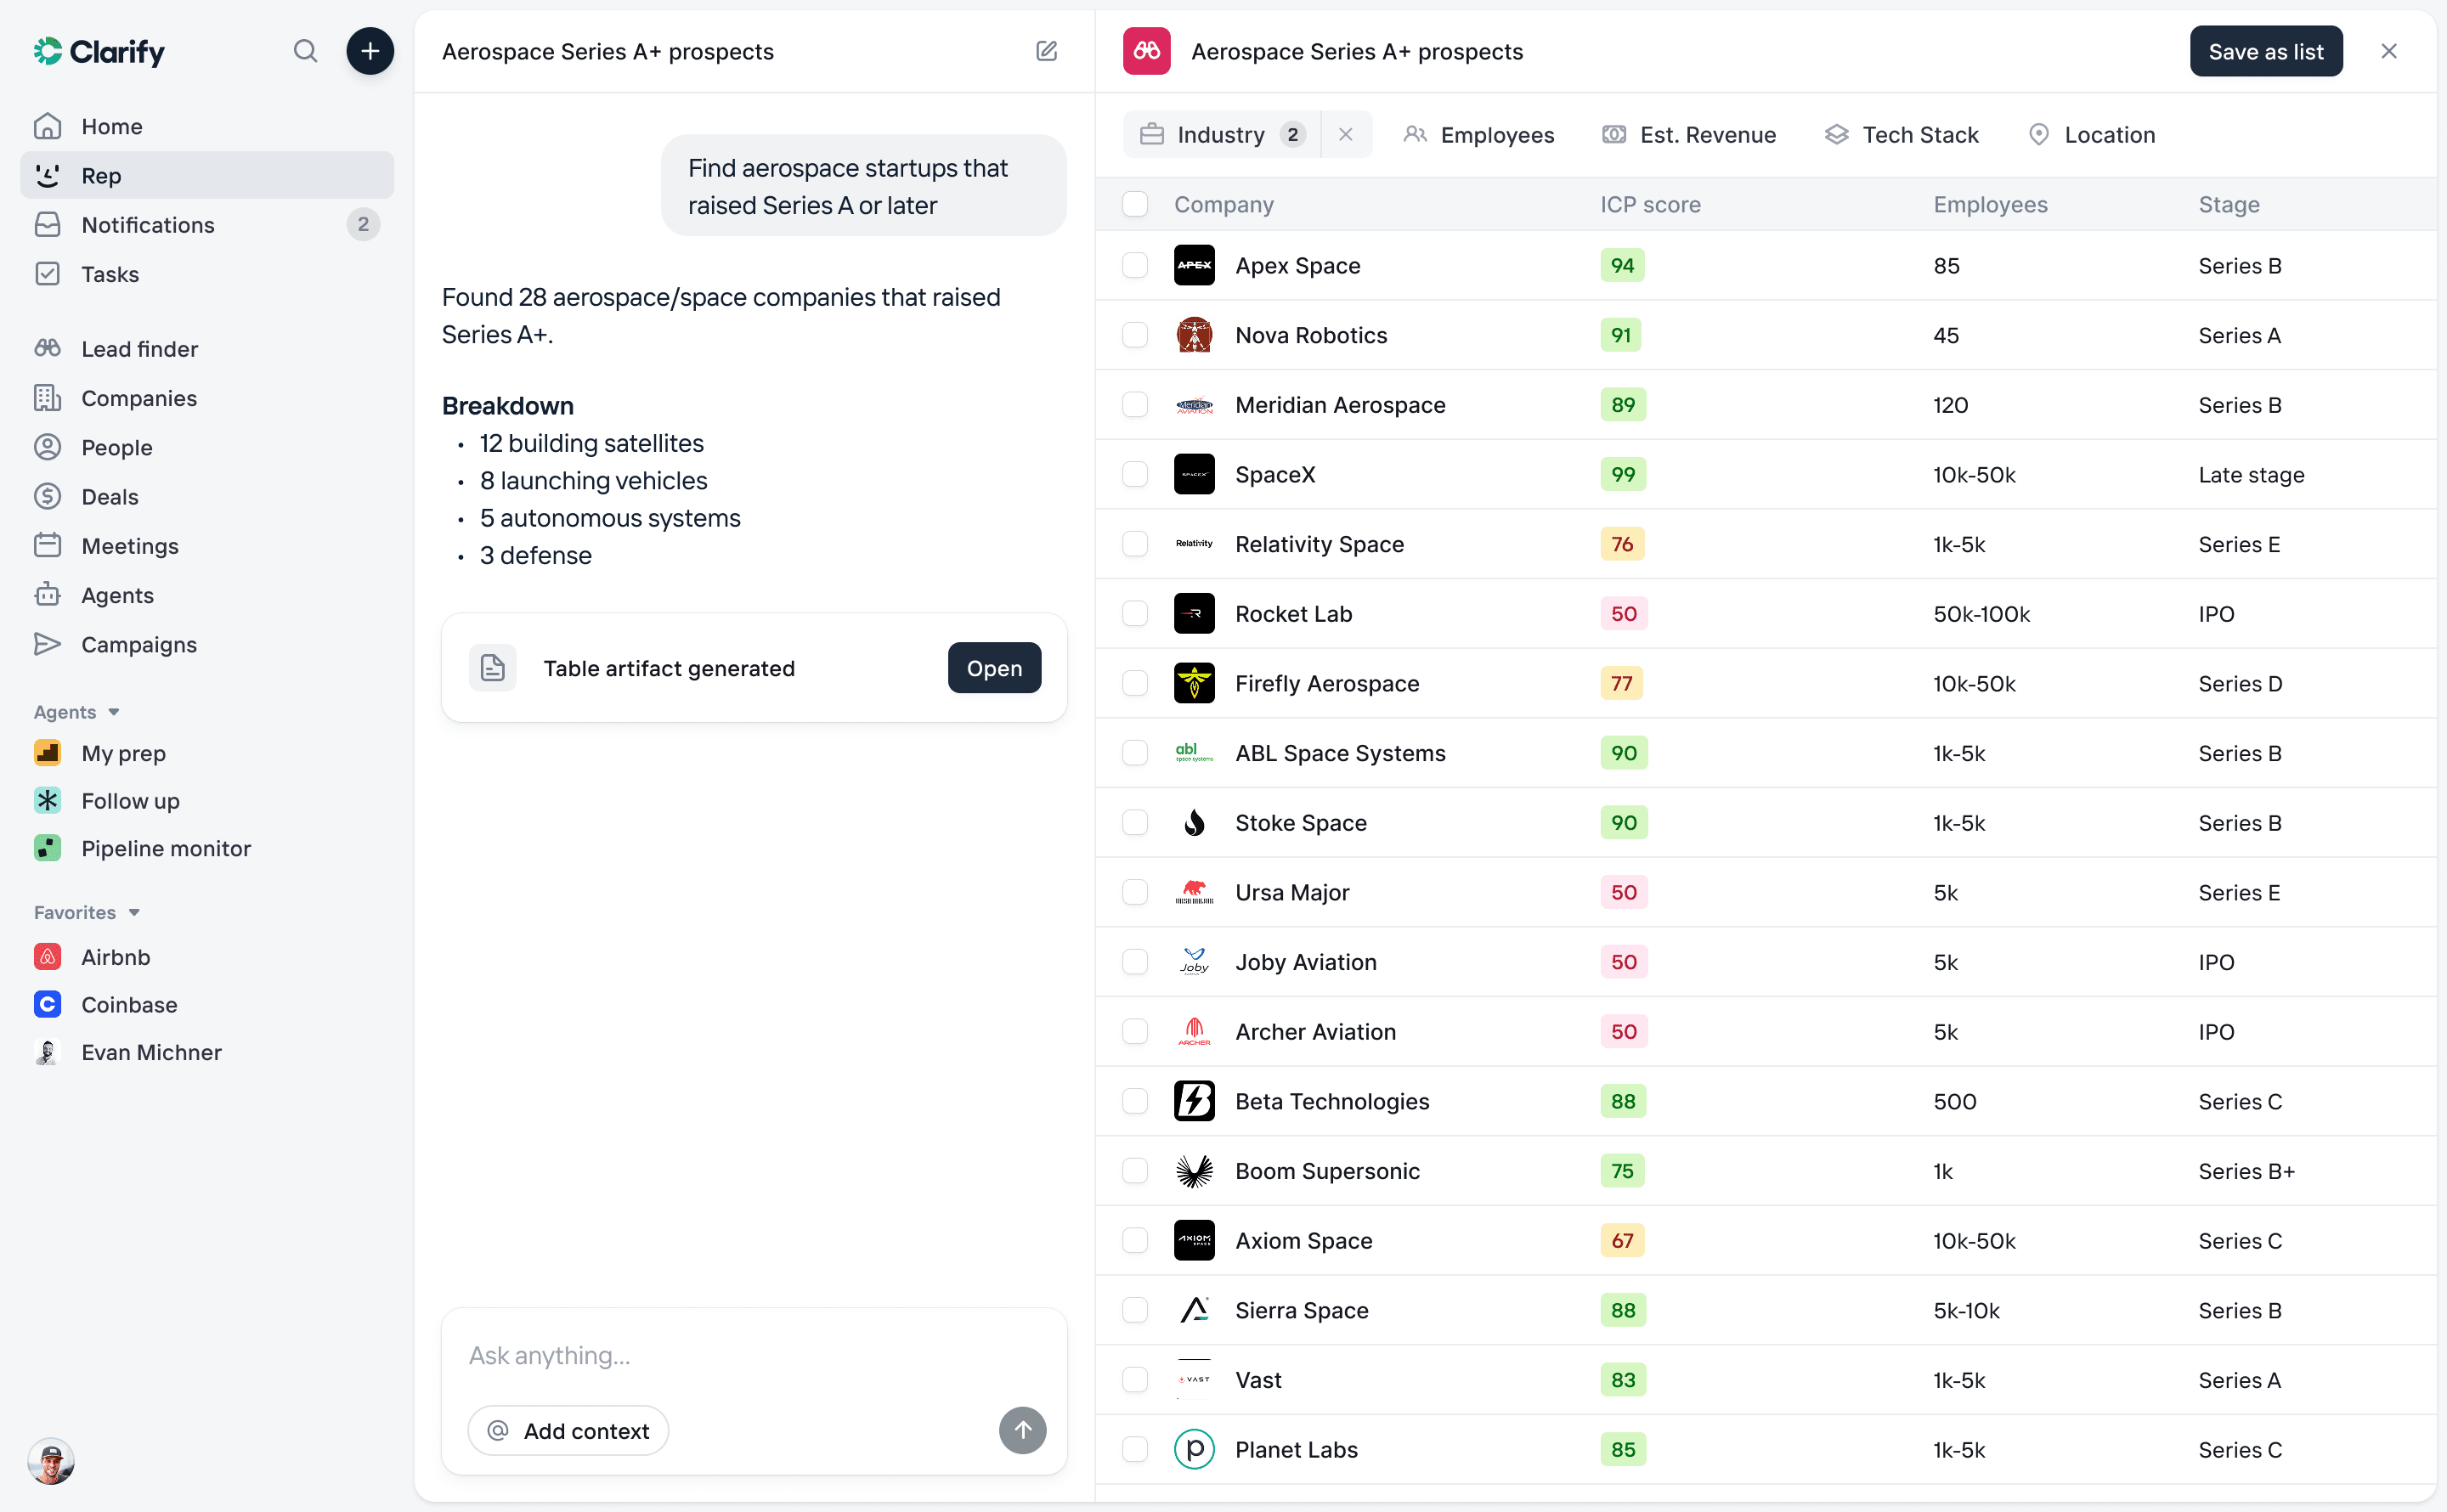Send message with the up arrow button
Screen dimensions: 2447x1512
[1022, 1430]
